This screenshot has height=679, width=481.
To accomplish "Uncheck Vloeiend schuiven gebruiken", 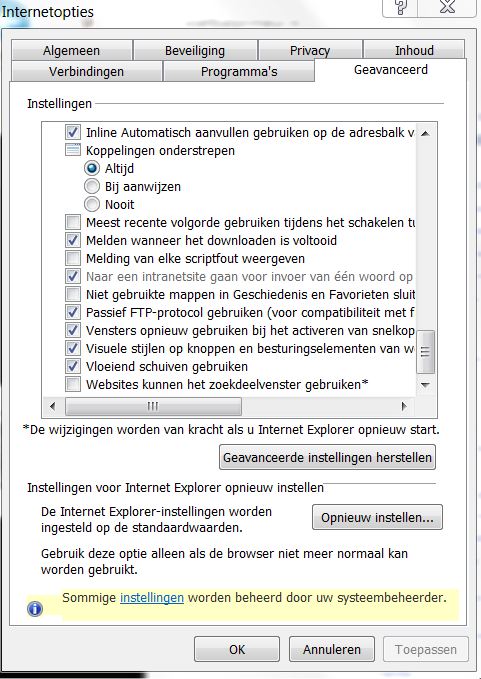I will coord(73,366).
